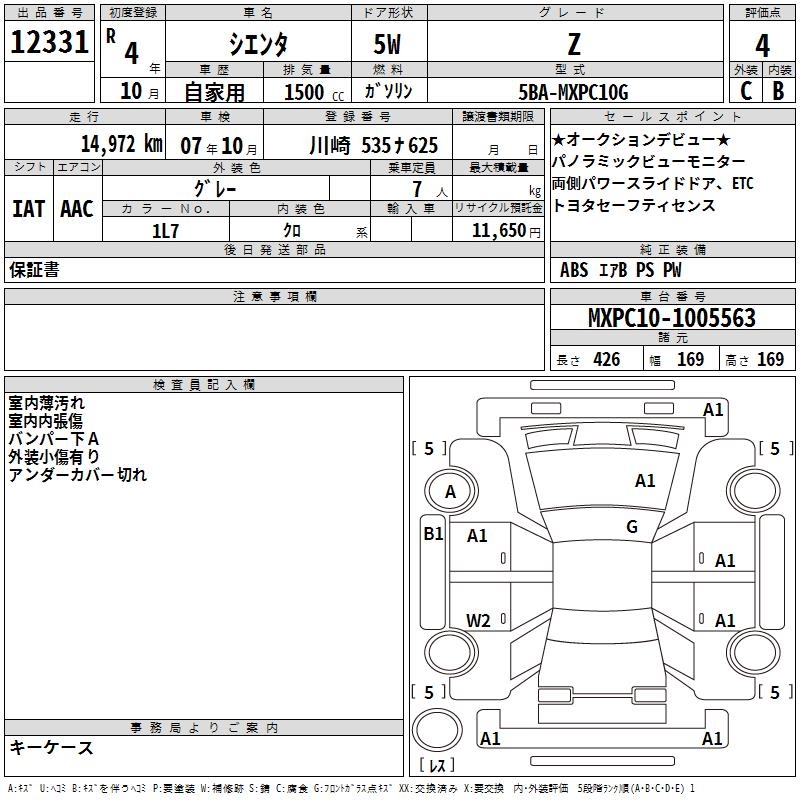This screenshot has height=800, width=800.
Task: Click overall evaluation score 4
Action: tap(762, 45)
